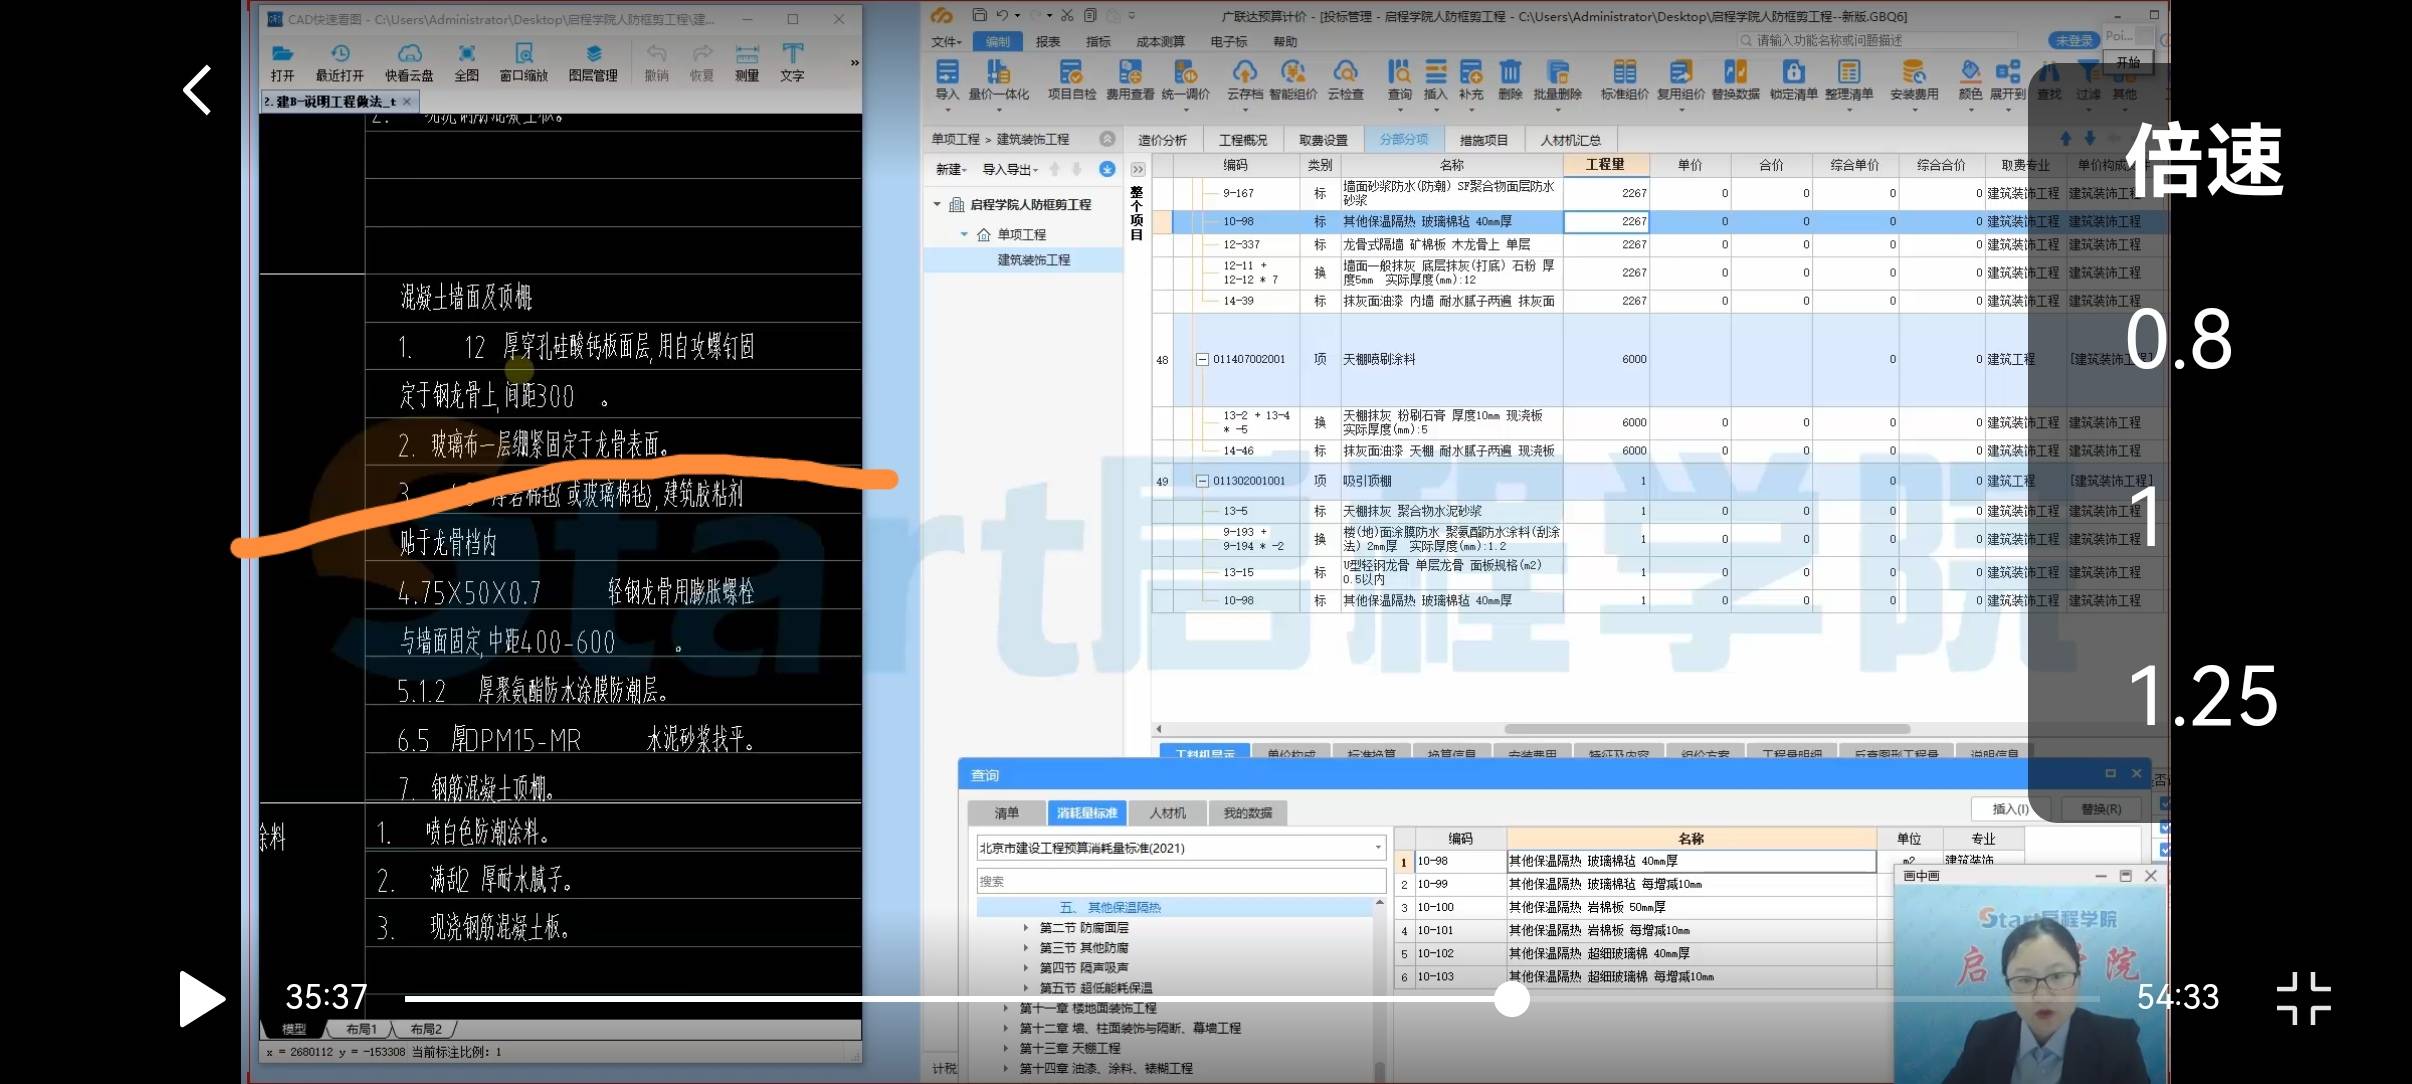This screenshot has width=2412, height=1084.
Task: Select the 测量 measure tool
Action: coord(747,63)
